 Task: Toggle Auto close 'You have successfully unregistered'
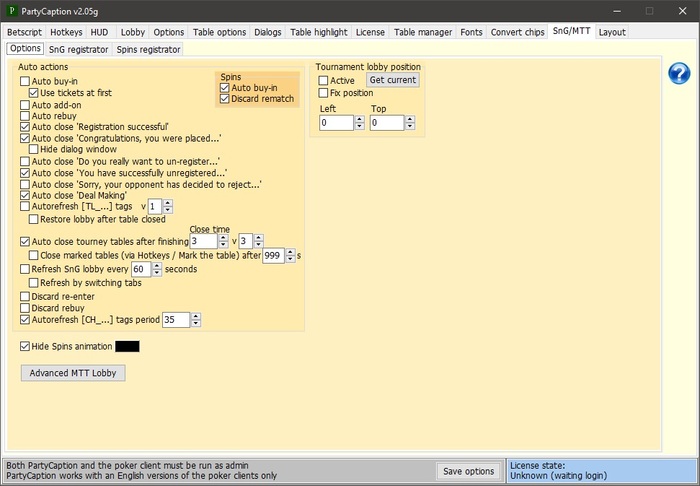pos(25,173)
